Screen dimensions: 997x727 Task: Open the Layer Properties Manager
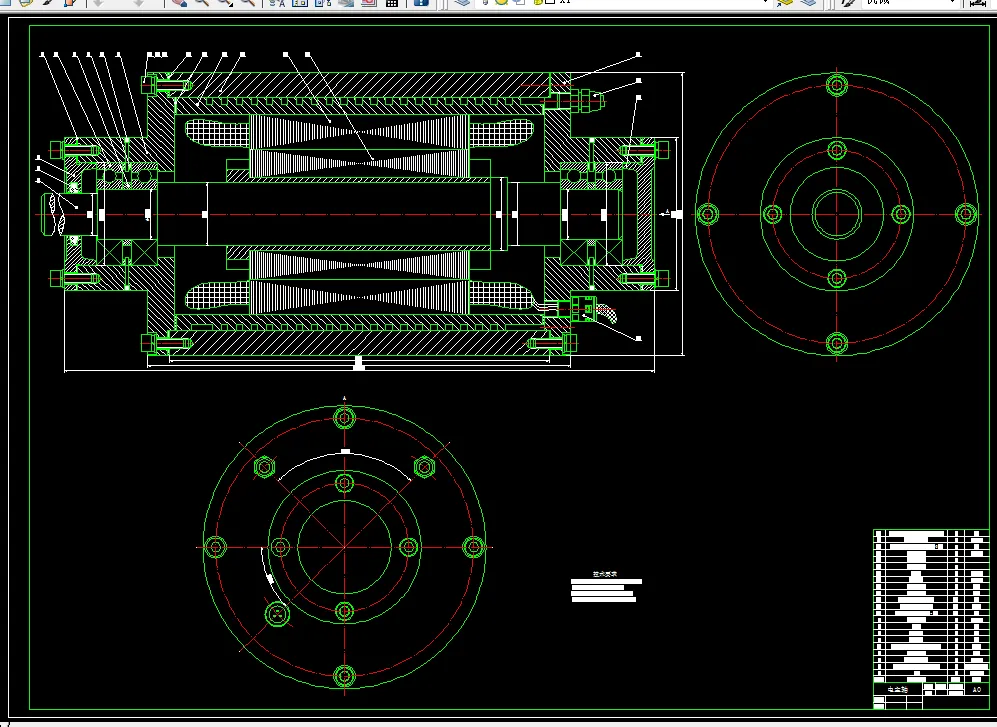point(461,3)
